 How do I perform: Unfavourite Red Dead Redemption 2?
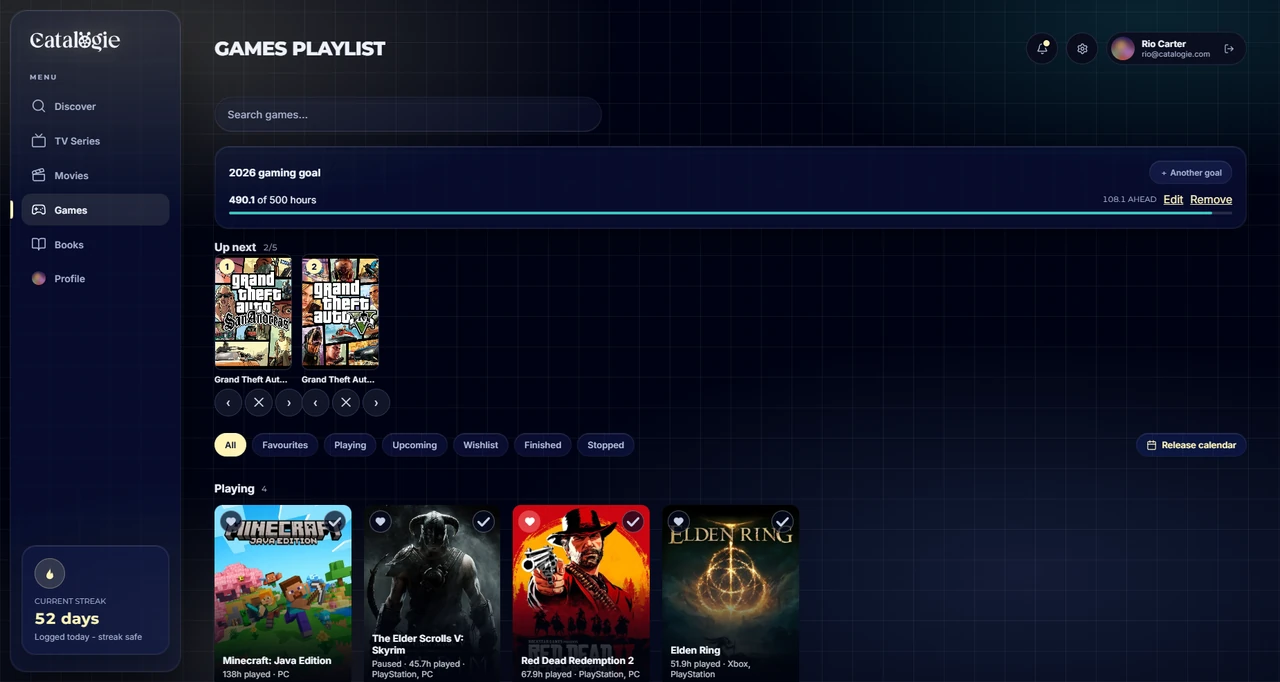coord(529,521)
